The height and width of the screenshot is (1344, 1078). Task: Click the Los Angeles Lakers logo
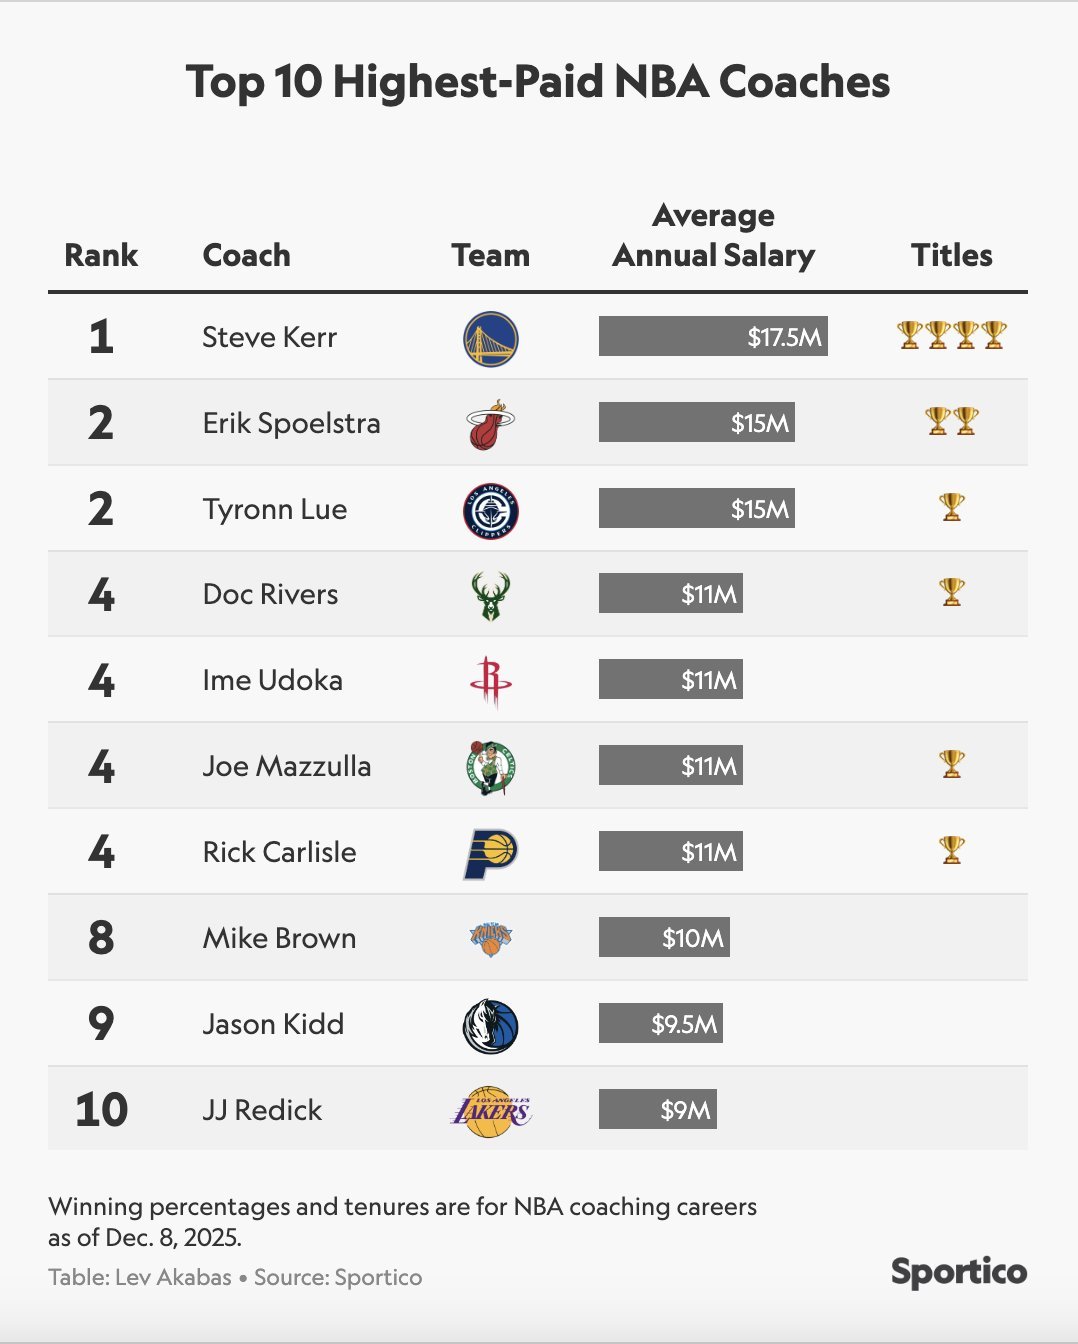pyautogui.click(x=490, y=1111)
